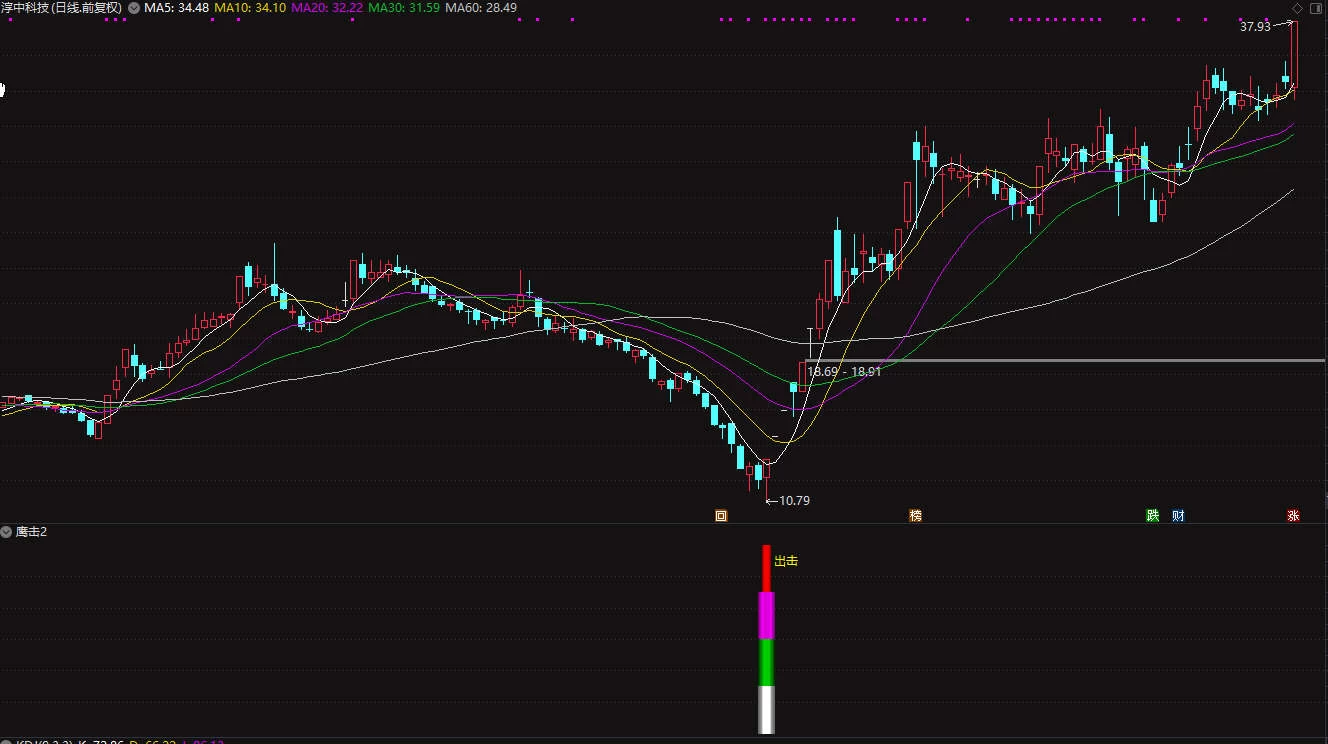Click the red segment of the signal bar
This screenshot has width=1328, height=744.
point(767,568)
